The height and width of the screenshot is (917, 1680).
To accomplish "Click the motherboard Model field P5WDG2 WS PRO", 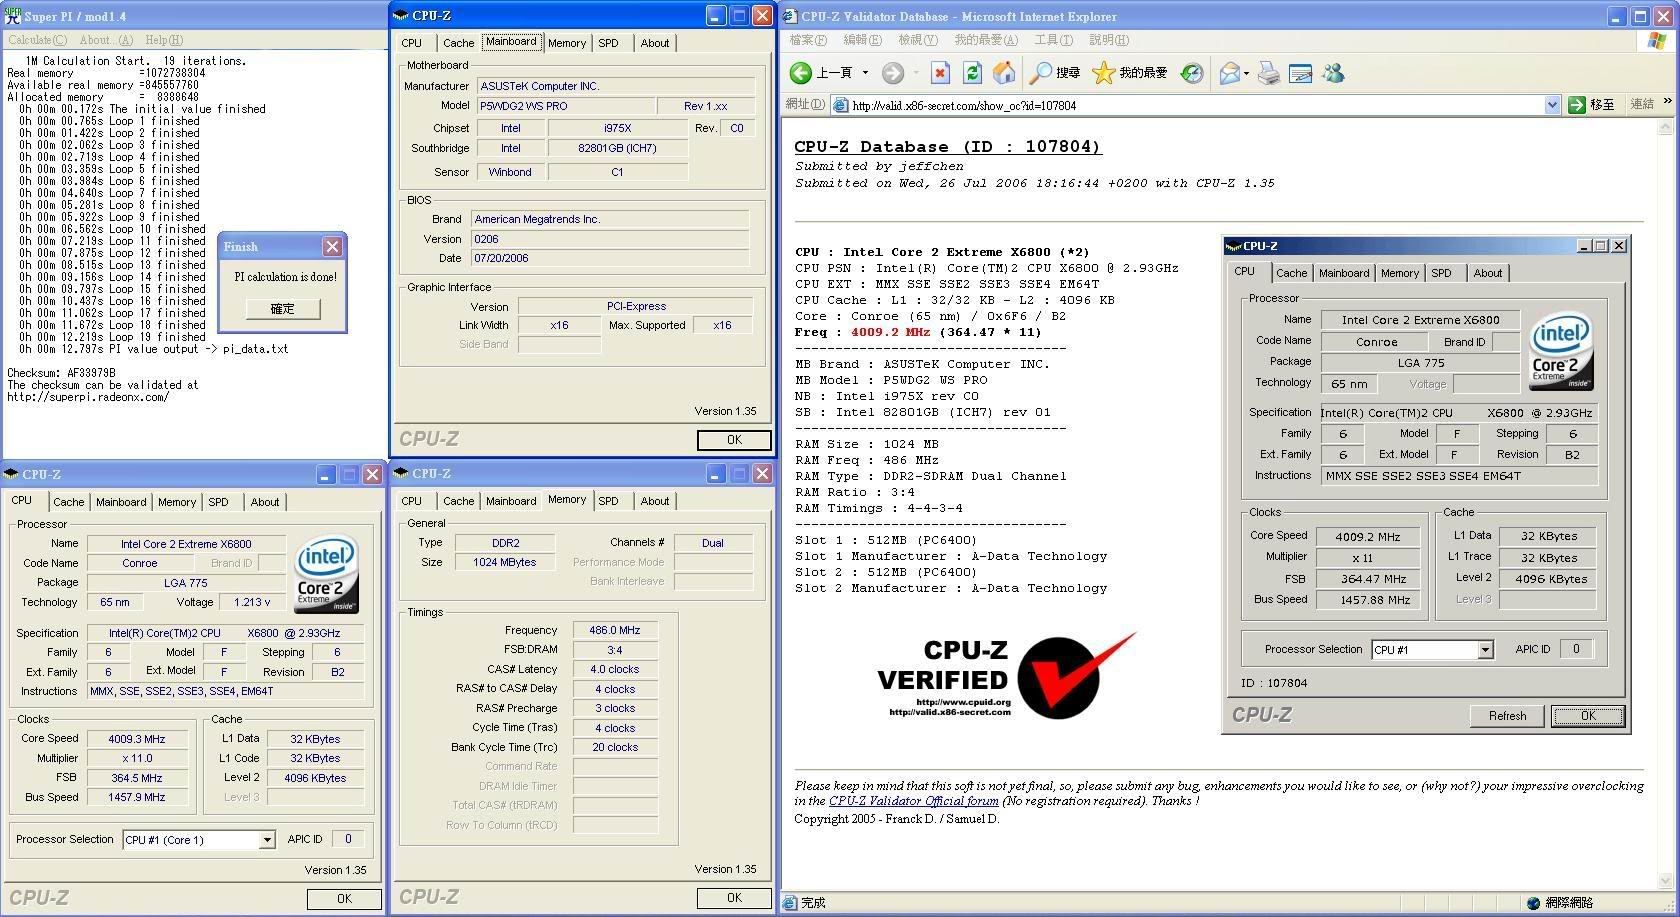I will [x=564, y=106].
